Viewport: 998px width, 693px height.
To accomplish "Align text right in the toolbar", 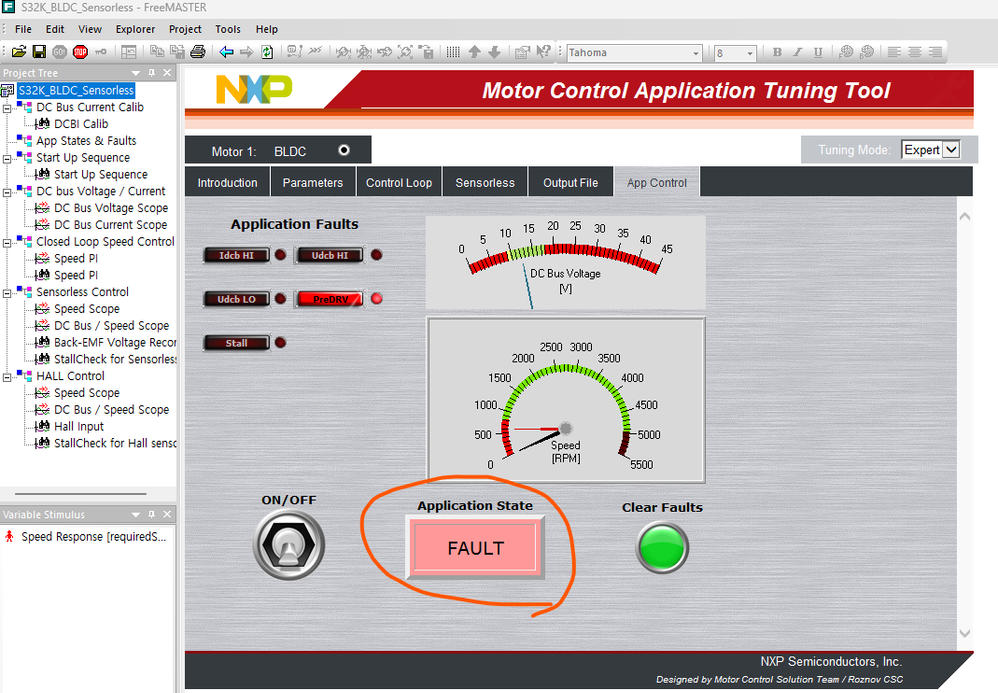I will [x=935, y=52].
